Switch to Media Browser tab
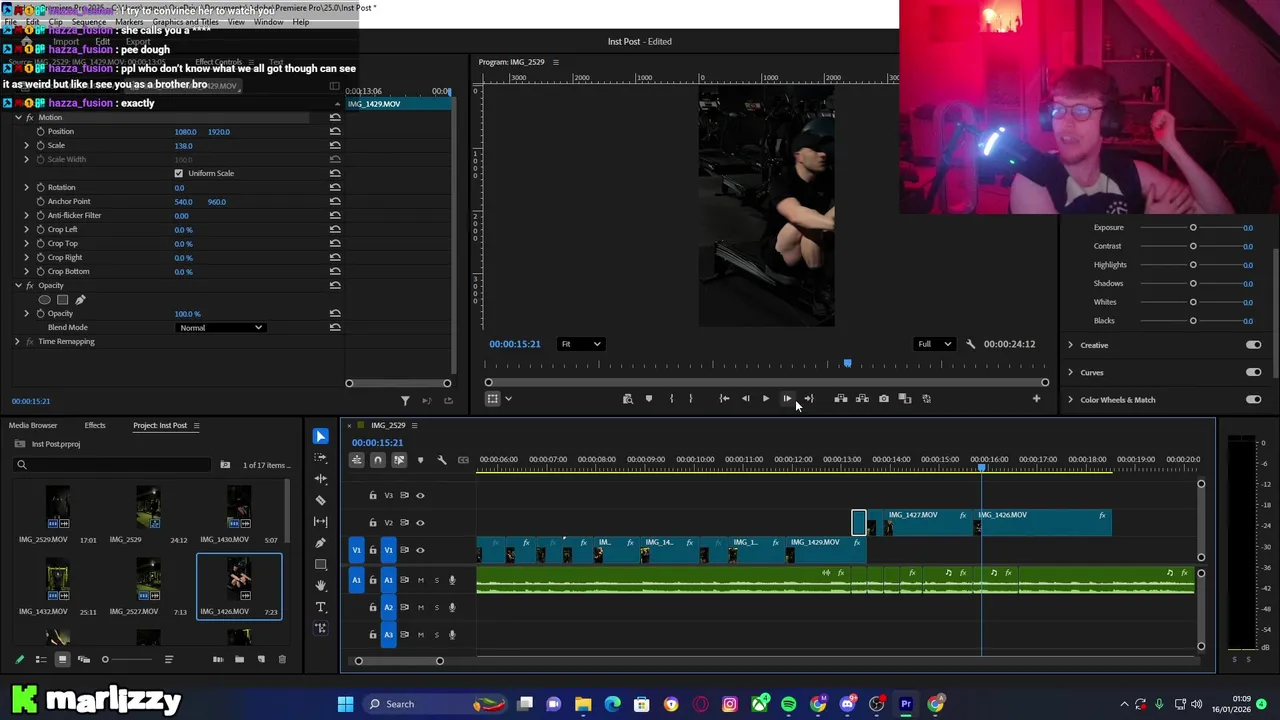Viewport: 1280px width, 720px height. click(33, 425)
